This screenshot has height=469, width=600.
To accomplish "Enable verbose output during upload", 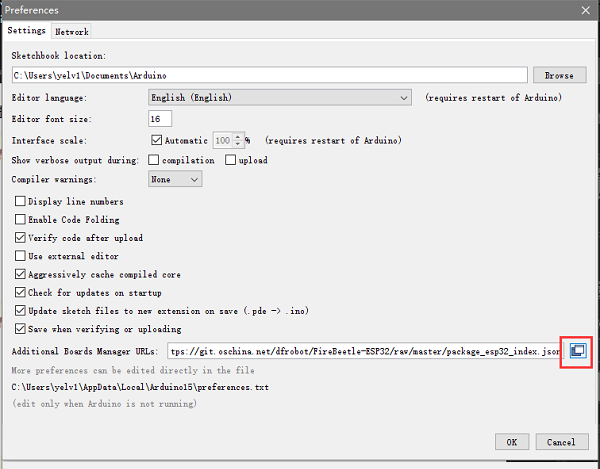I will 230,160.
